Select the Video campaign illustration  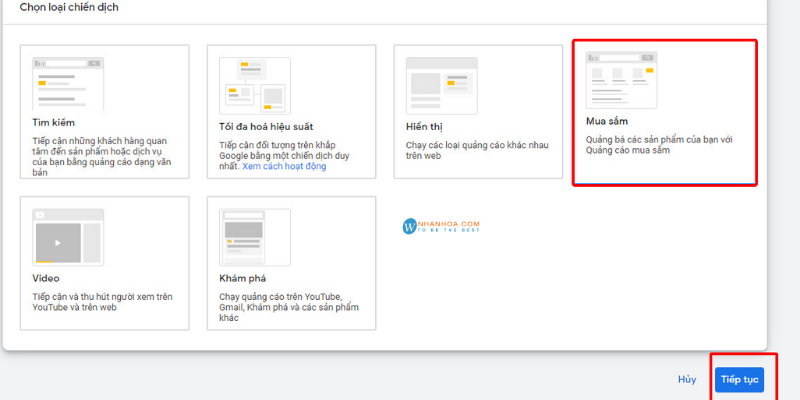pos(68,237)
